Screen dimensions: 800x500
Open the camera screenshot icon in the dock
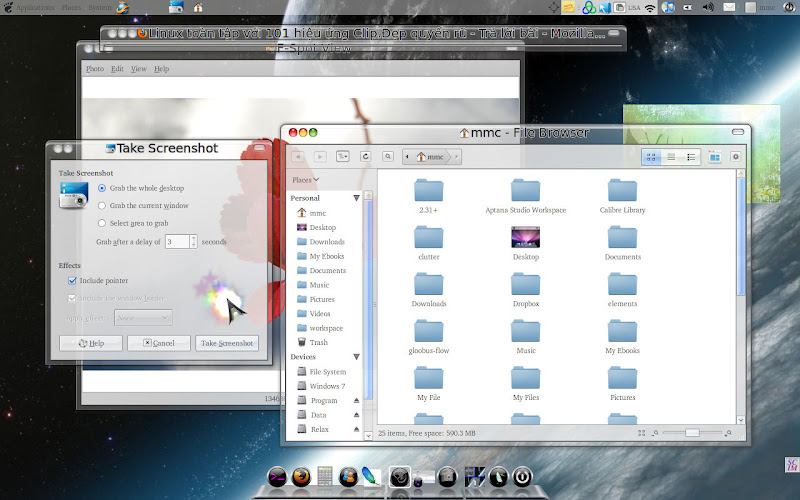[x=447, y=478]
